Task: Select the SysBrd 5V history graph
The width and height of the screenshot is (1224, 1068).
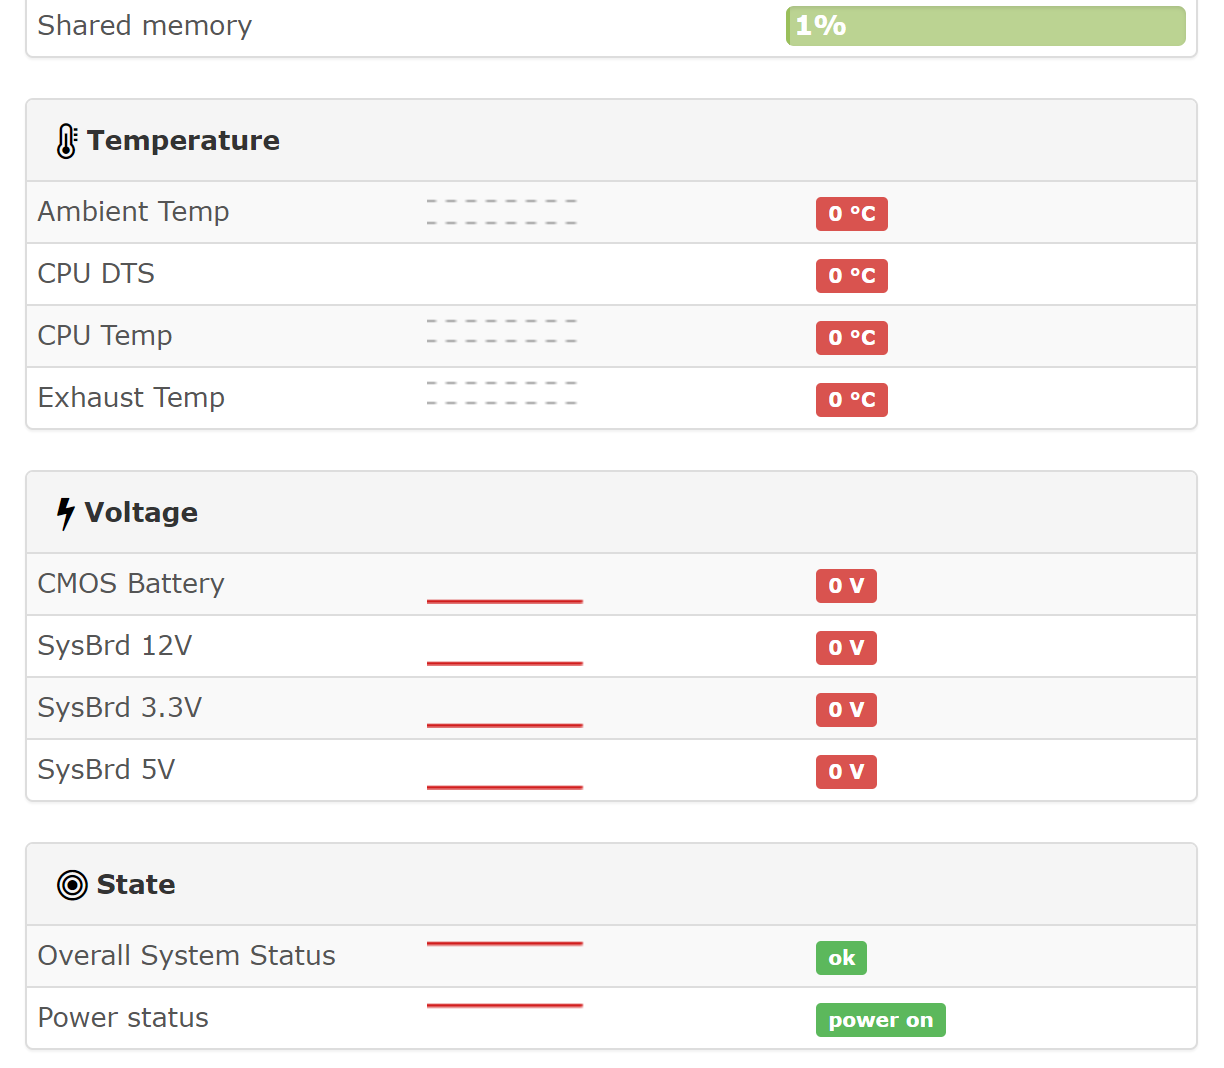Action: 505,786
